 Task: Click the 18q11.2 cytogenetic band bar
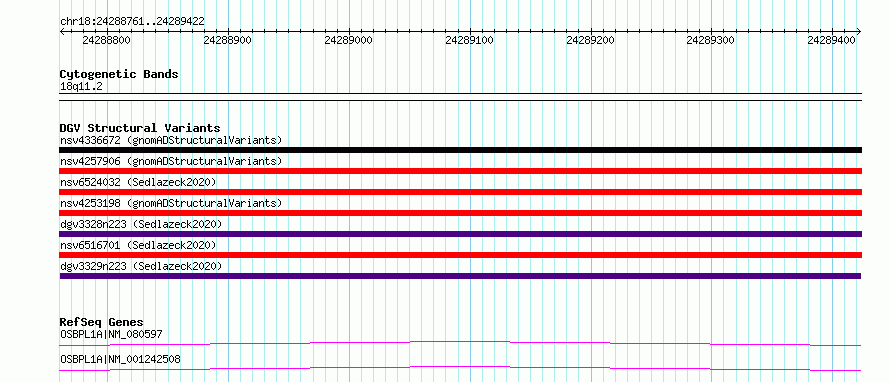click(460, 96)
